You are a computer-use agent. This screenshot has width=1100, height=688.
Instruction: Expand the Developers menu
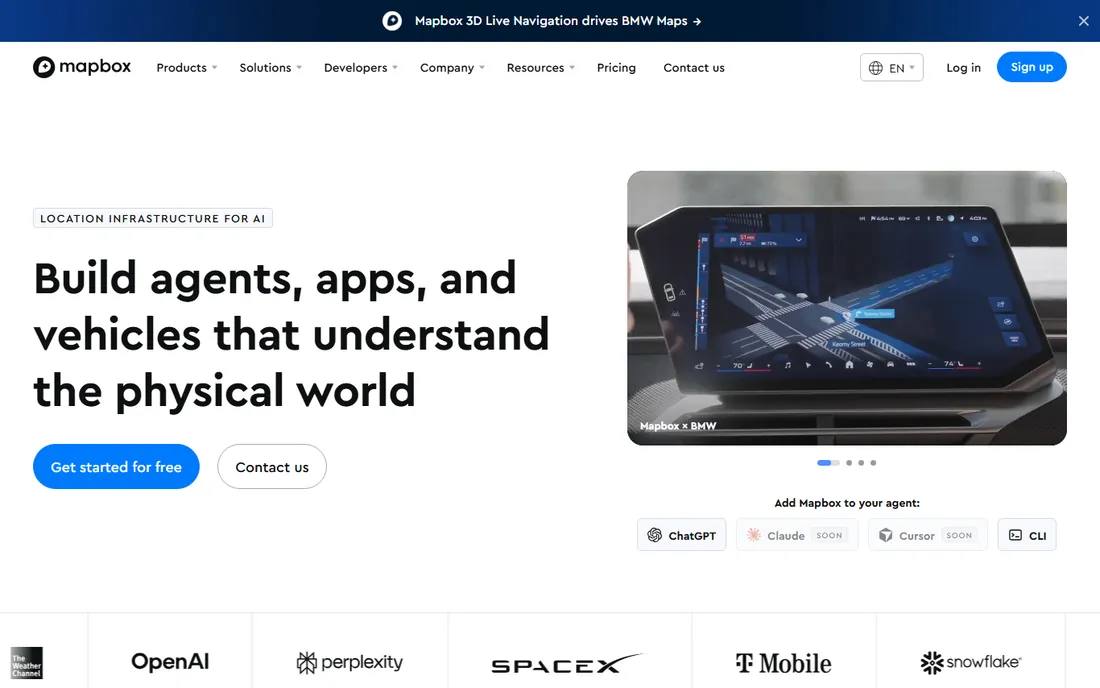[361, 68]
